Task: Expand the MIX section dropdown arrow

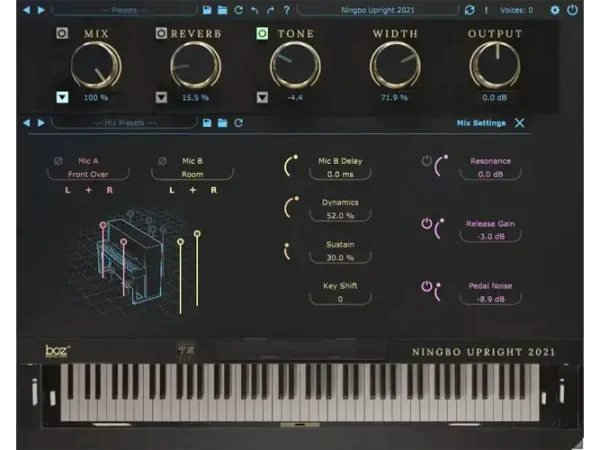Action: click(x=62, y=97)
